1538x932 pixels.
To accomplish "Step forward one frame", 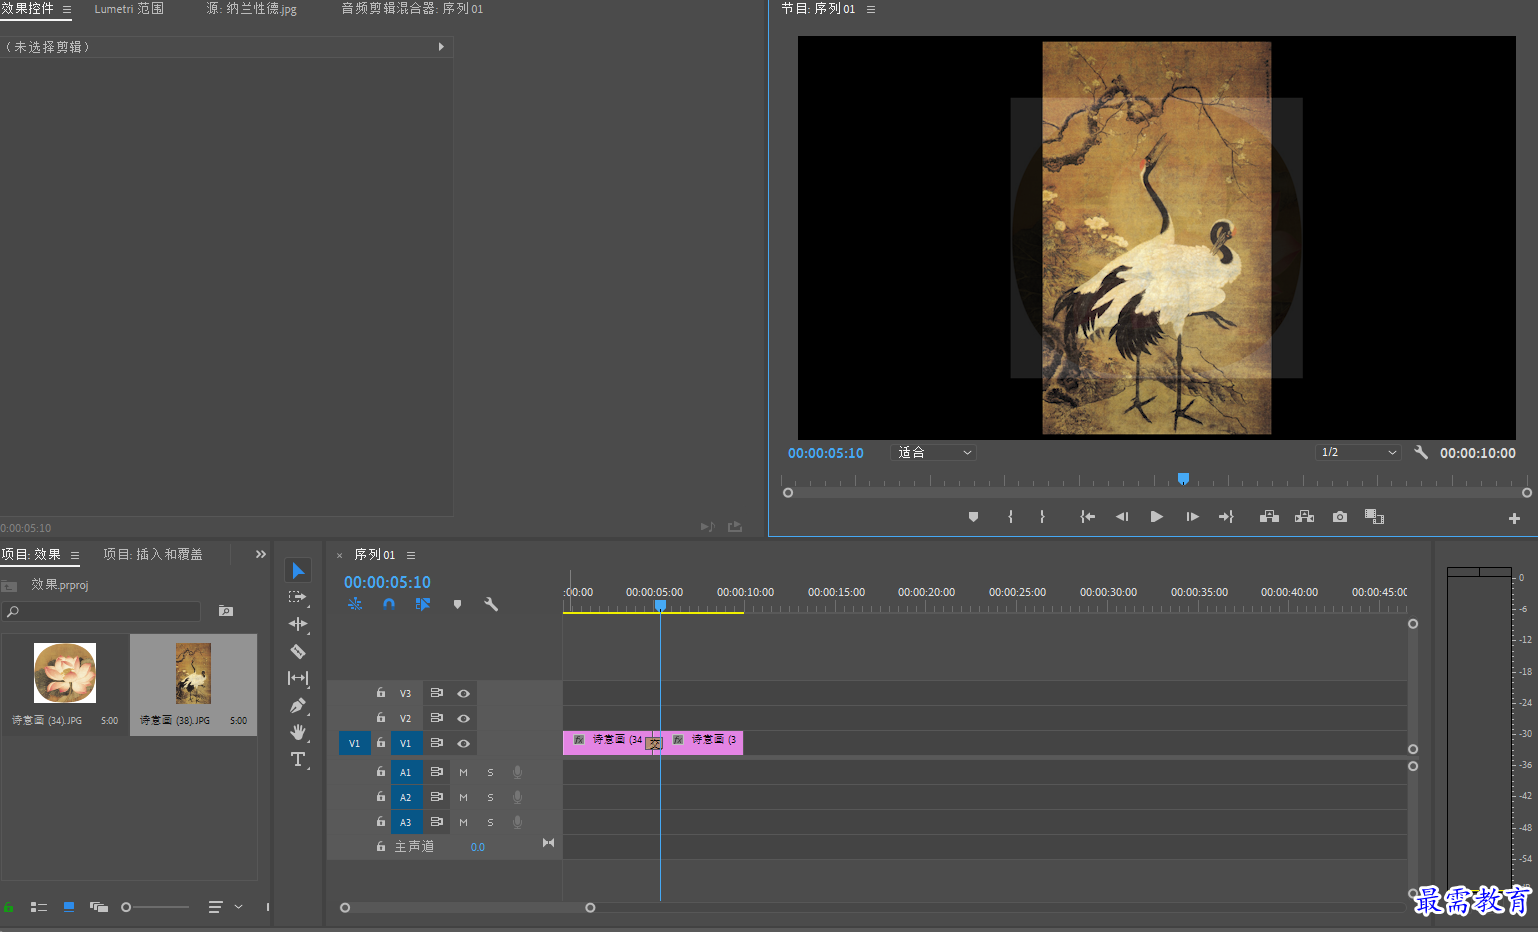I will (1192, 517).
